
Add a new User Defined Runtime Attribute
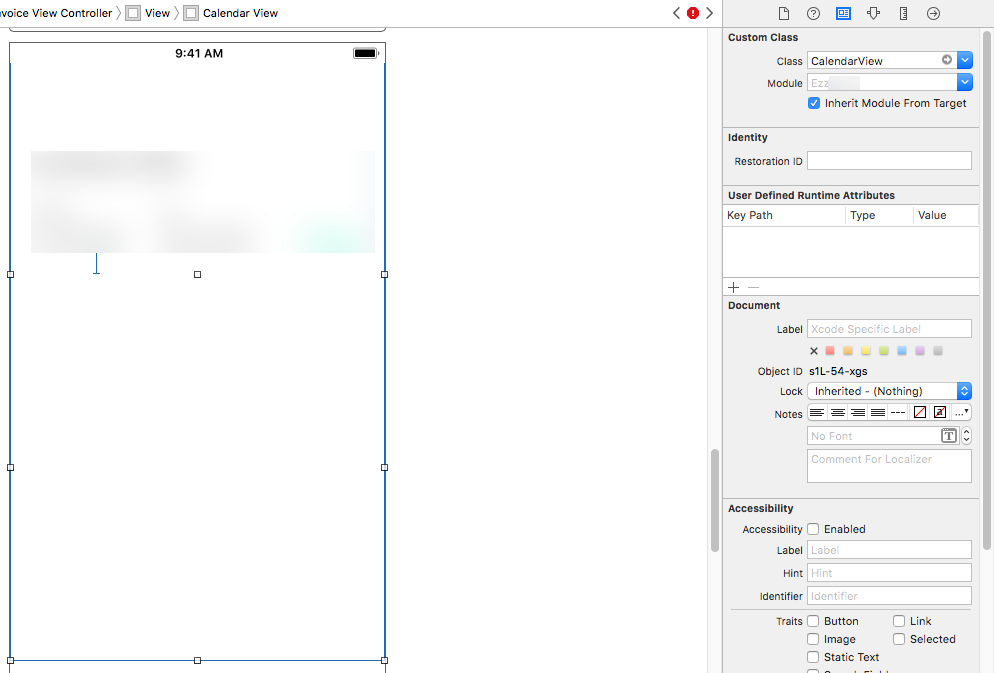point(733,287)
